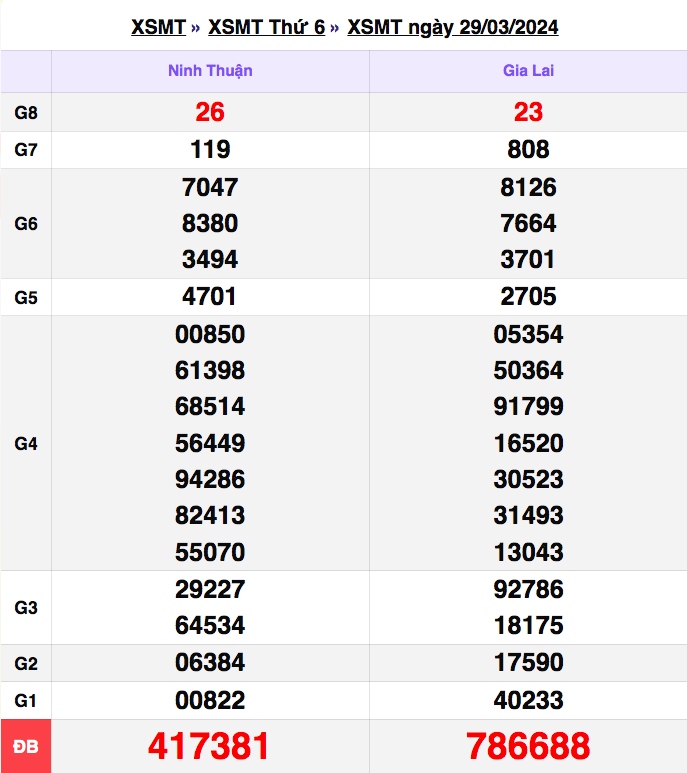This screenshot has width=687, height=773.
Task: Click the G4 row label
Action: point(26,443)
